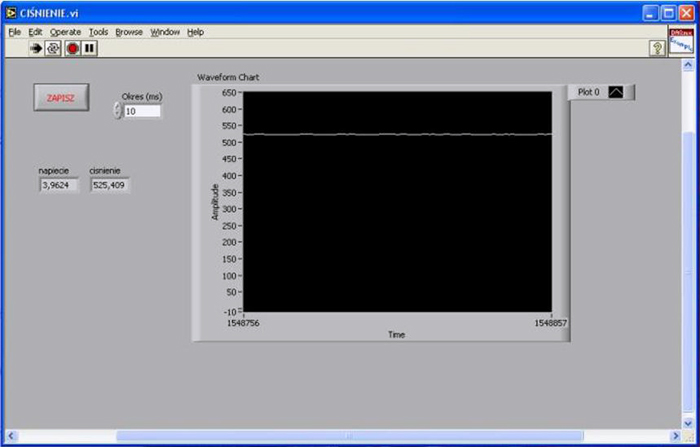700x447 pixels.
Task: Click the napiecie indicator showing 3,9624
Action: 59,185
